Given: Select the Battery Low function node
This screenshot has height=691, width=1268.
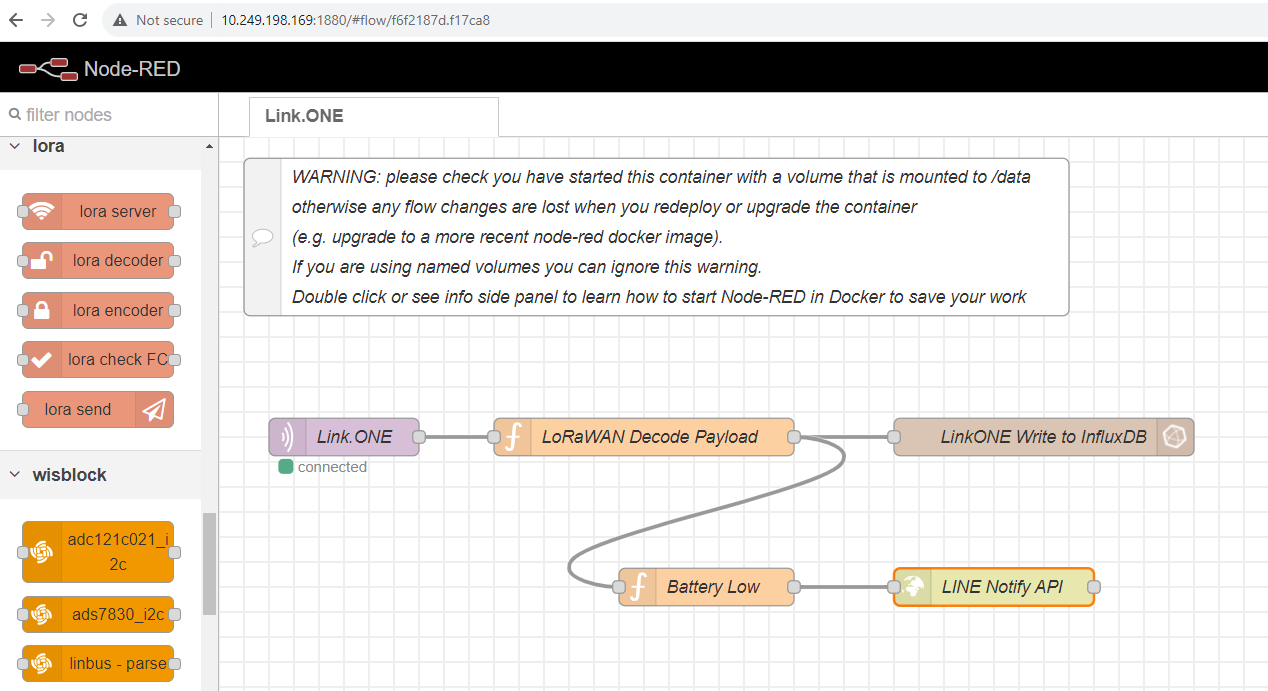Looking at the screenshot, I should tap(707, 587).
